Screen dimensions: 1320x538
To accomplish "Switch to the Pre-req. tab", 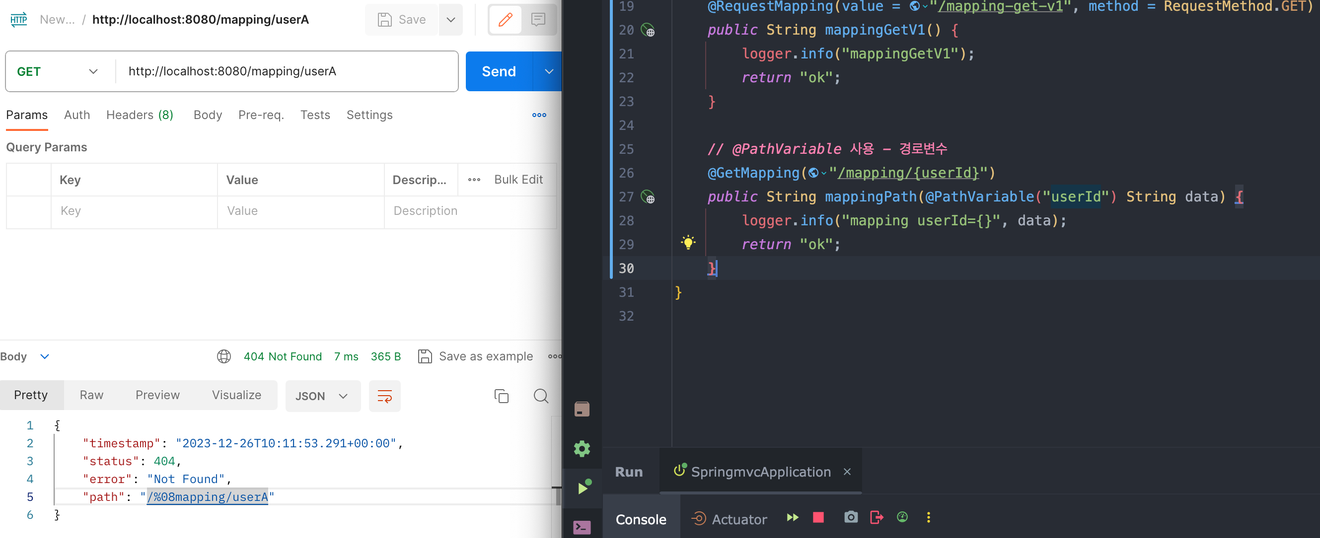I will point(261,115).
